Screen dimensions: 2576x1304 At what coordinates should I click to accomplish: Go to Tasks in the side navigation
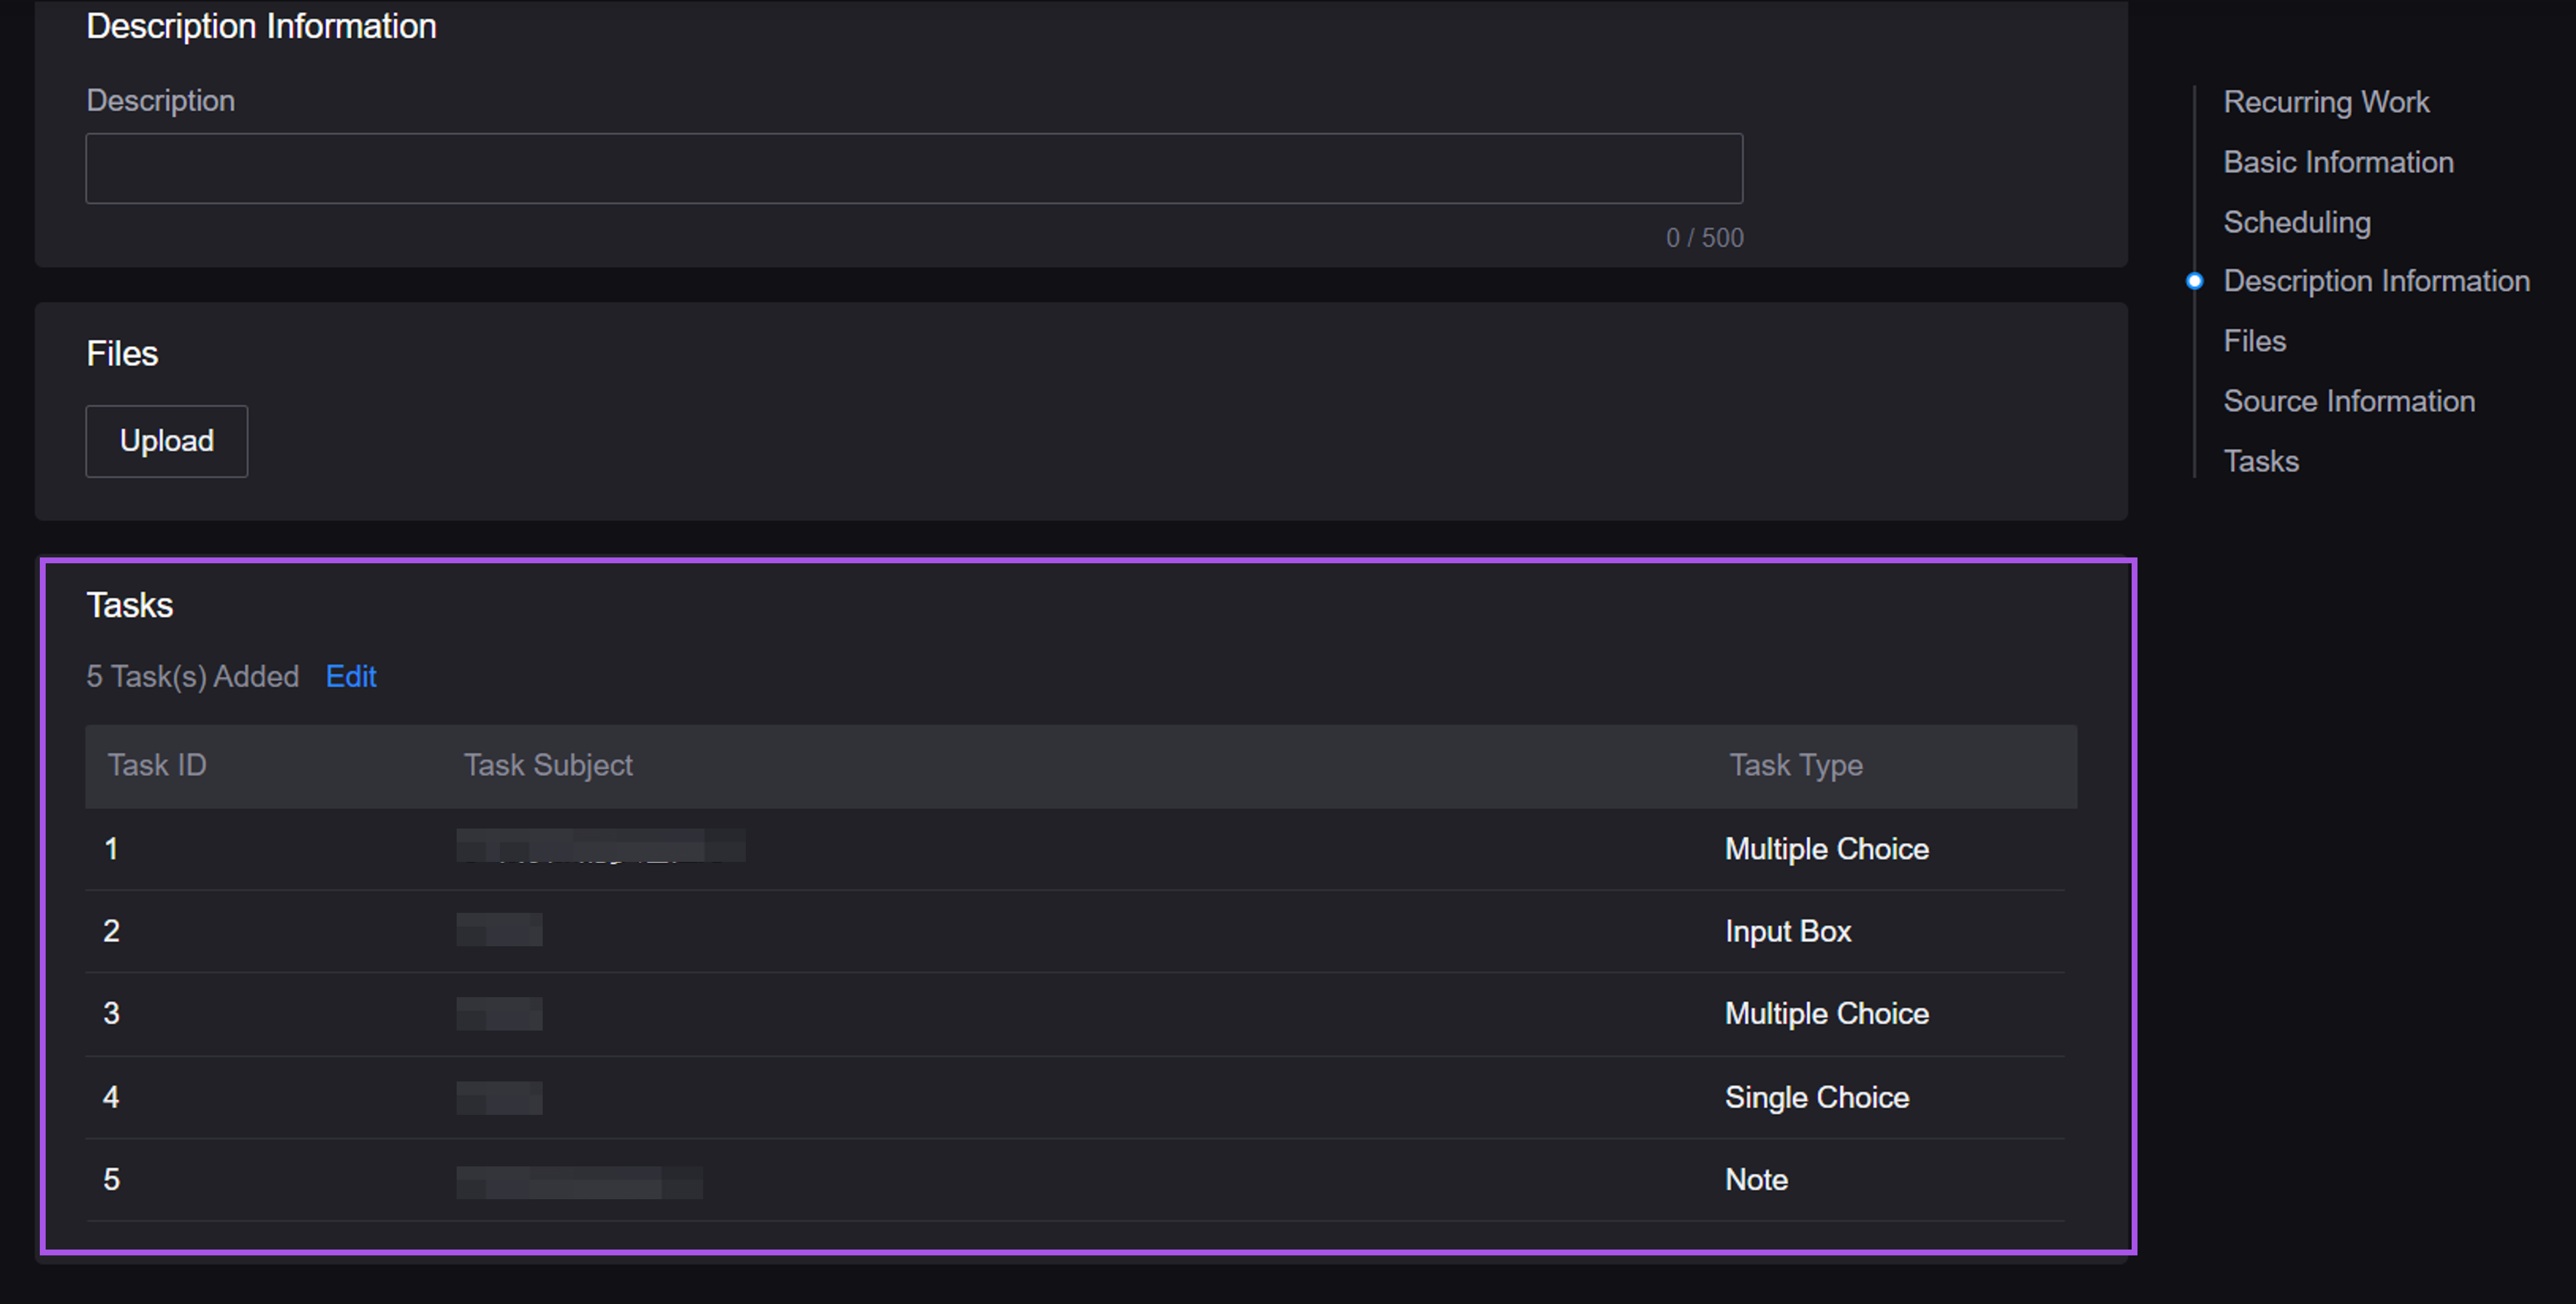pos(2260,461)
